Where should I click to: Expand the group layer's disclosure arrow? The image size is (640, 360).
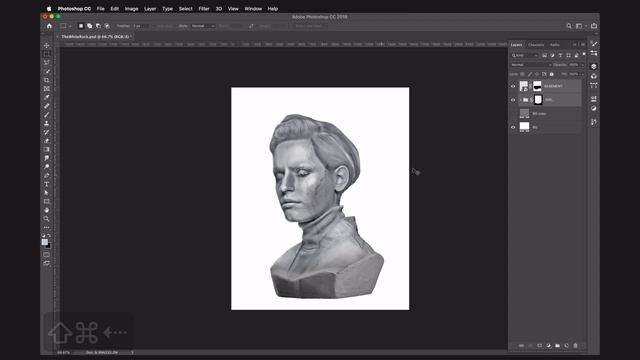point(520,100)
